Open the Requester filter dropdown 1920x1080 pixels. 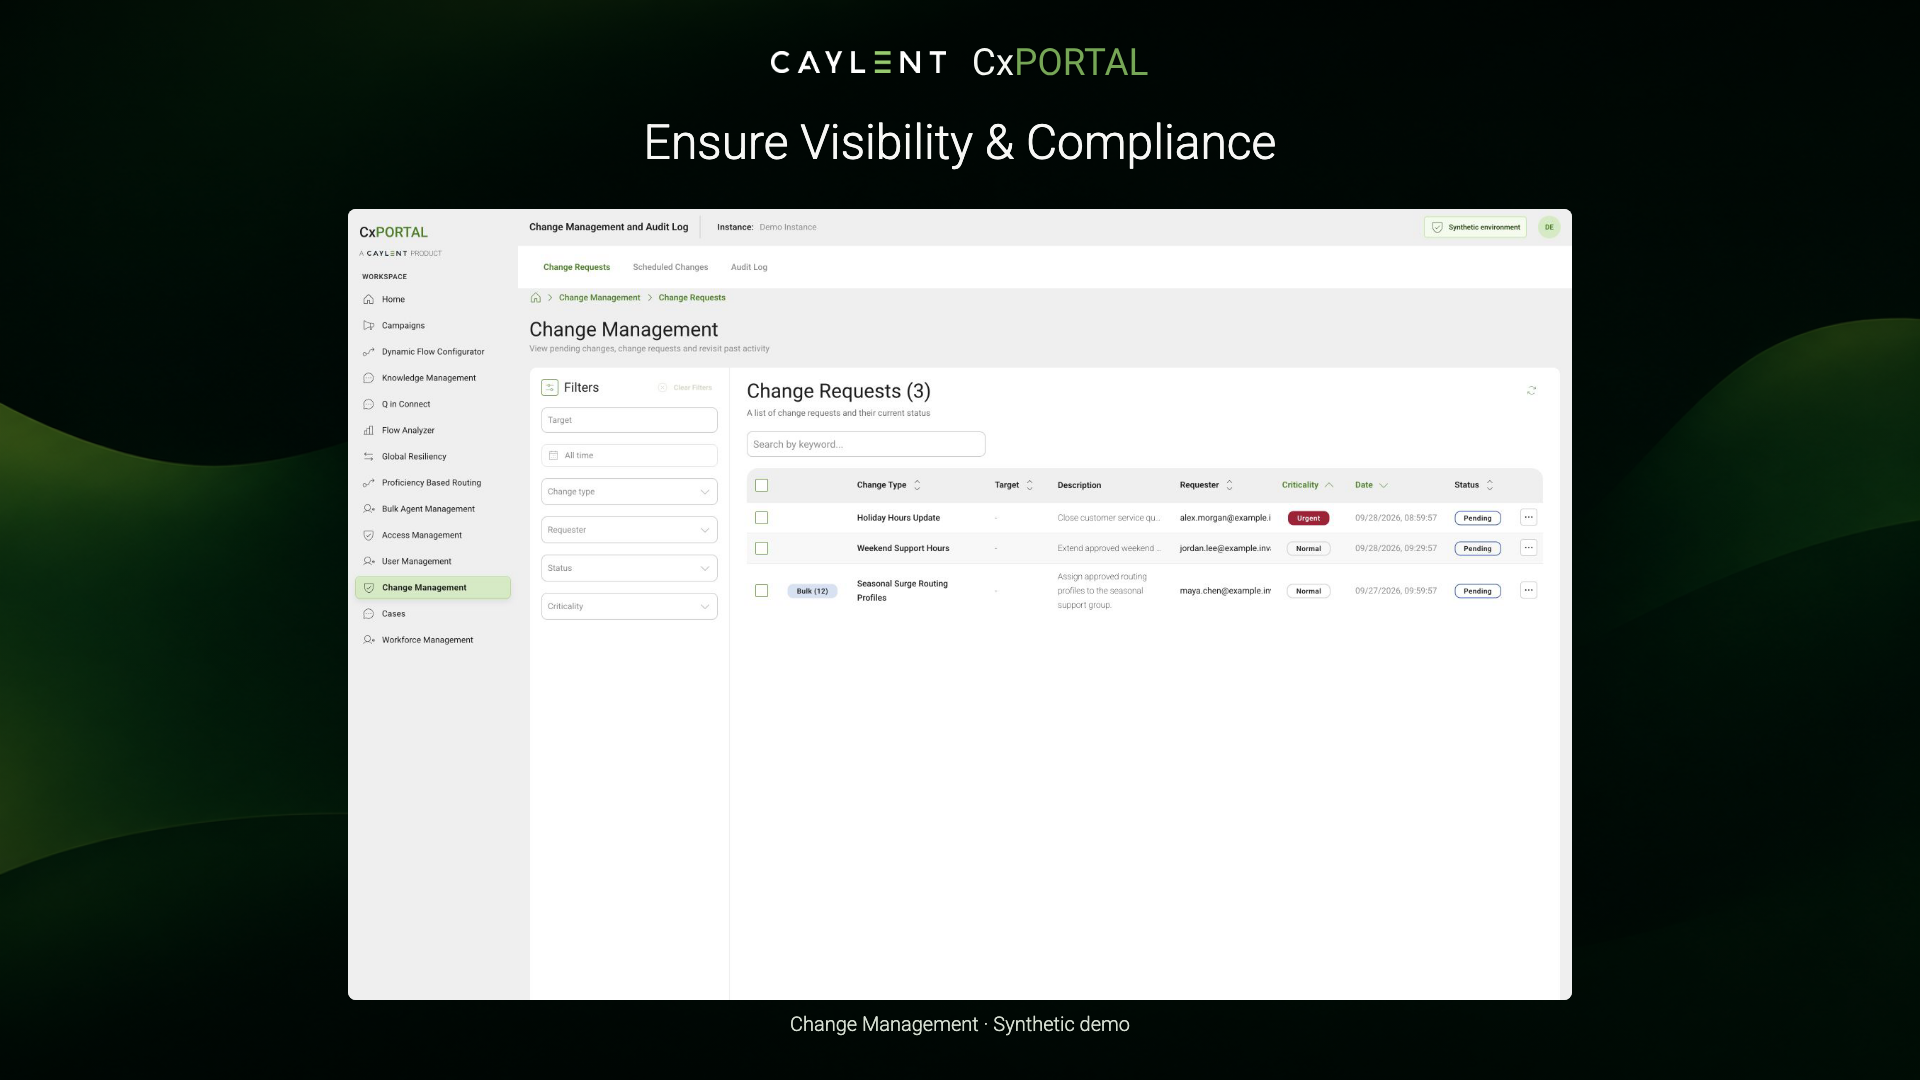pos(629,530)
